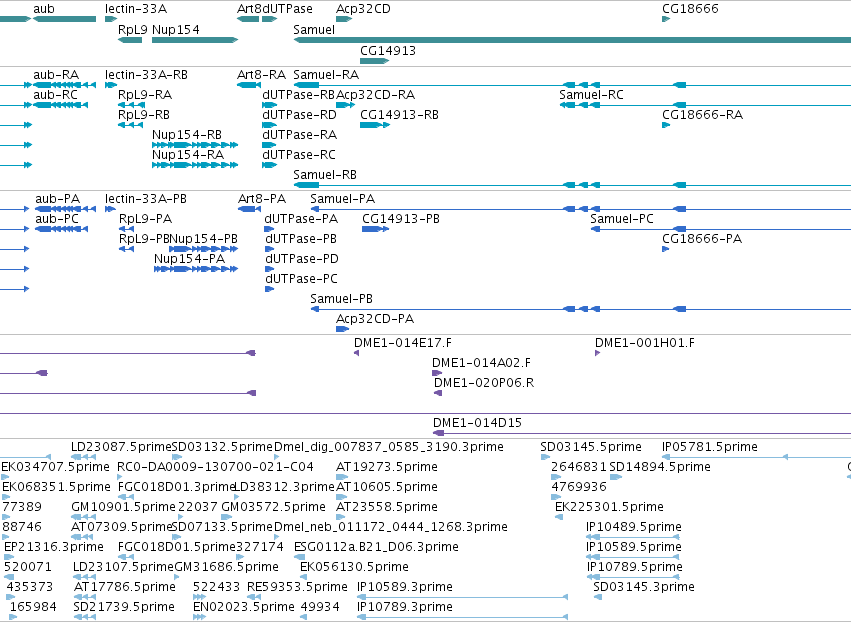Select EST EN02023.5prime
The width and height of the screenshot is (851, 622).
pos(244,607)
